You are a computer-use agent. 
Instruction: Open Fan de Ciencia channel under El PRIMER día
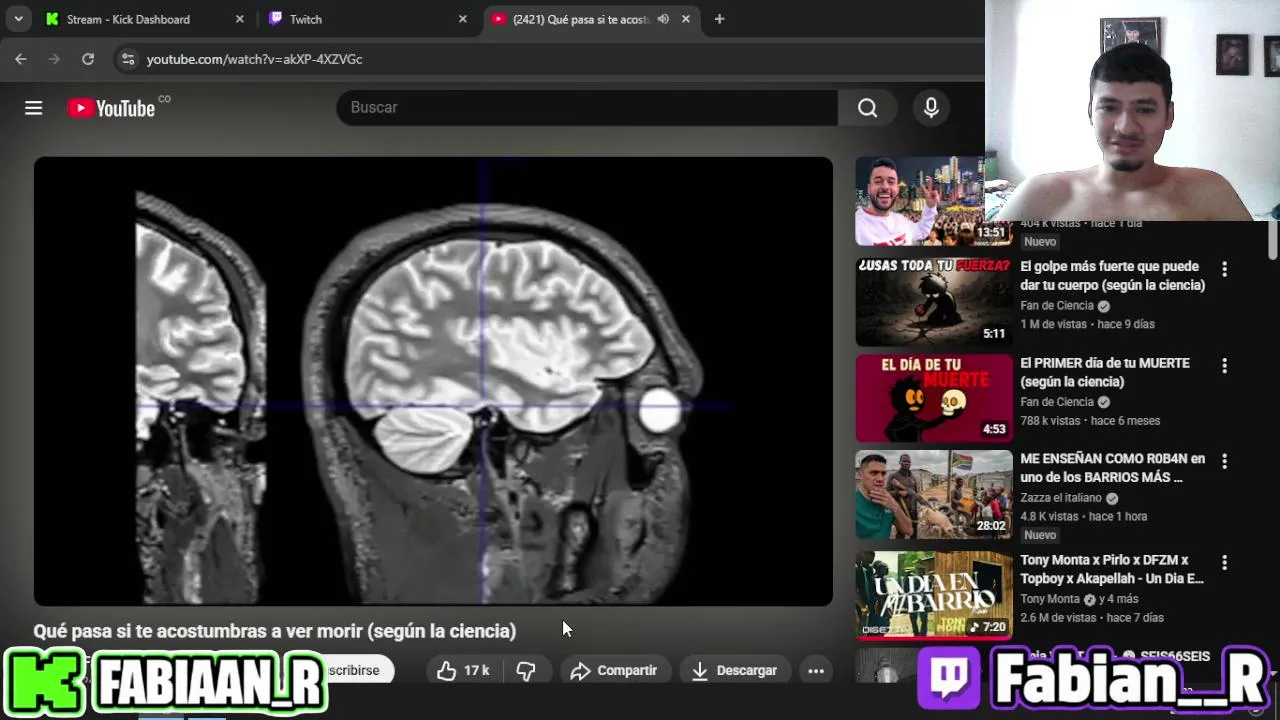pos(1057,402)
